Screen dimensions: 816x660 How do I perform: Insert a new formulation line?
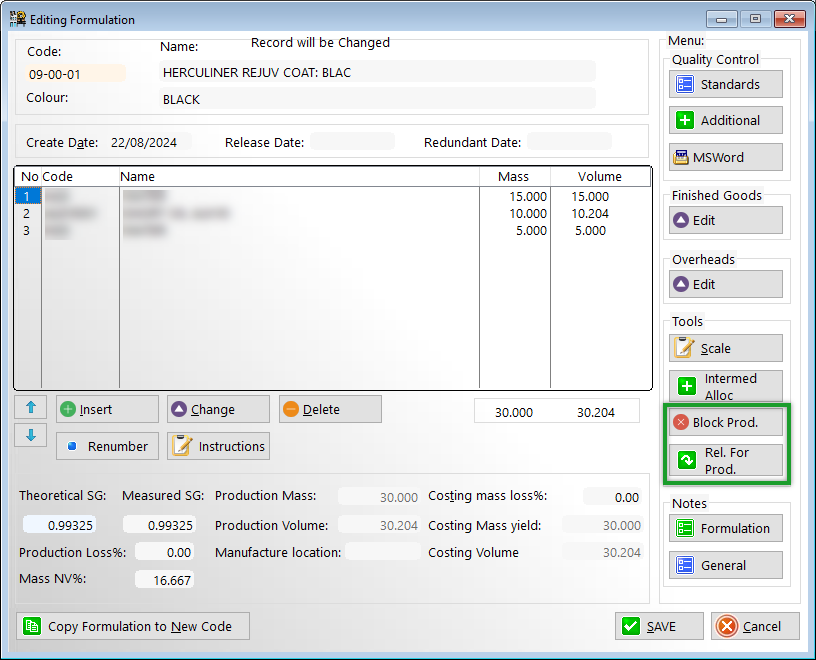click(107, 409)
